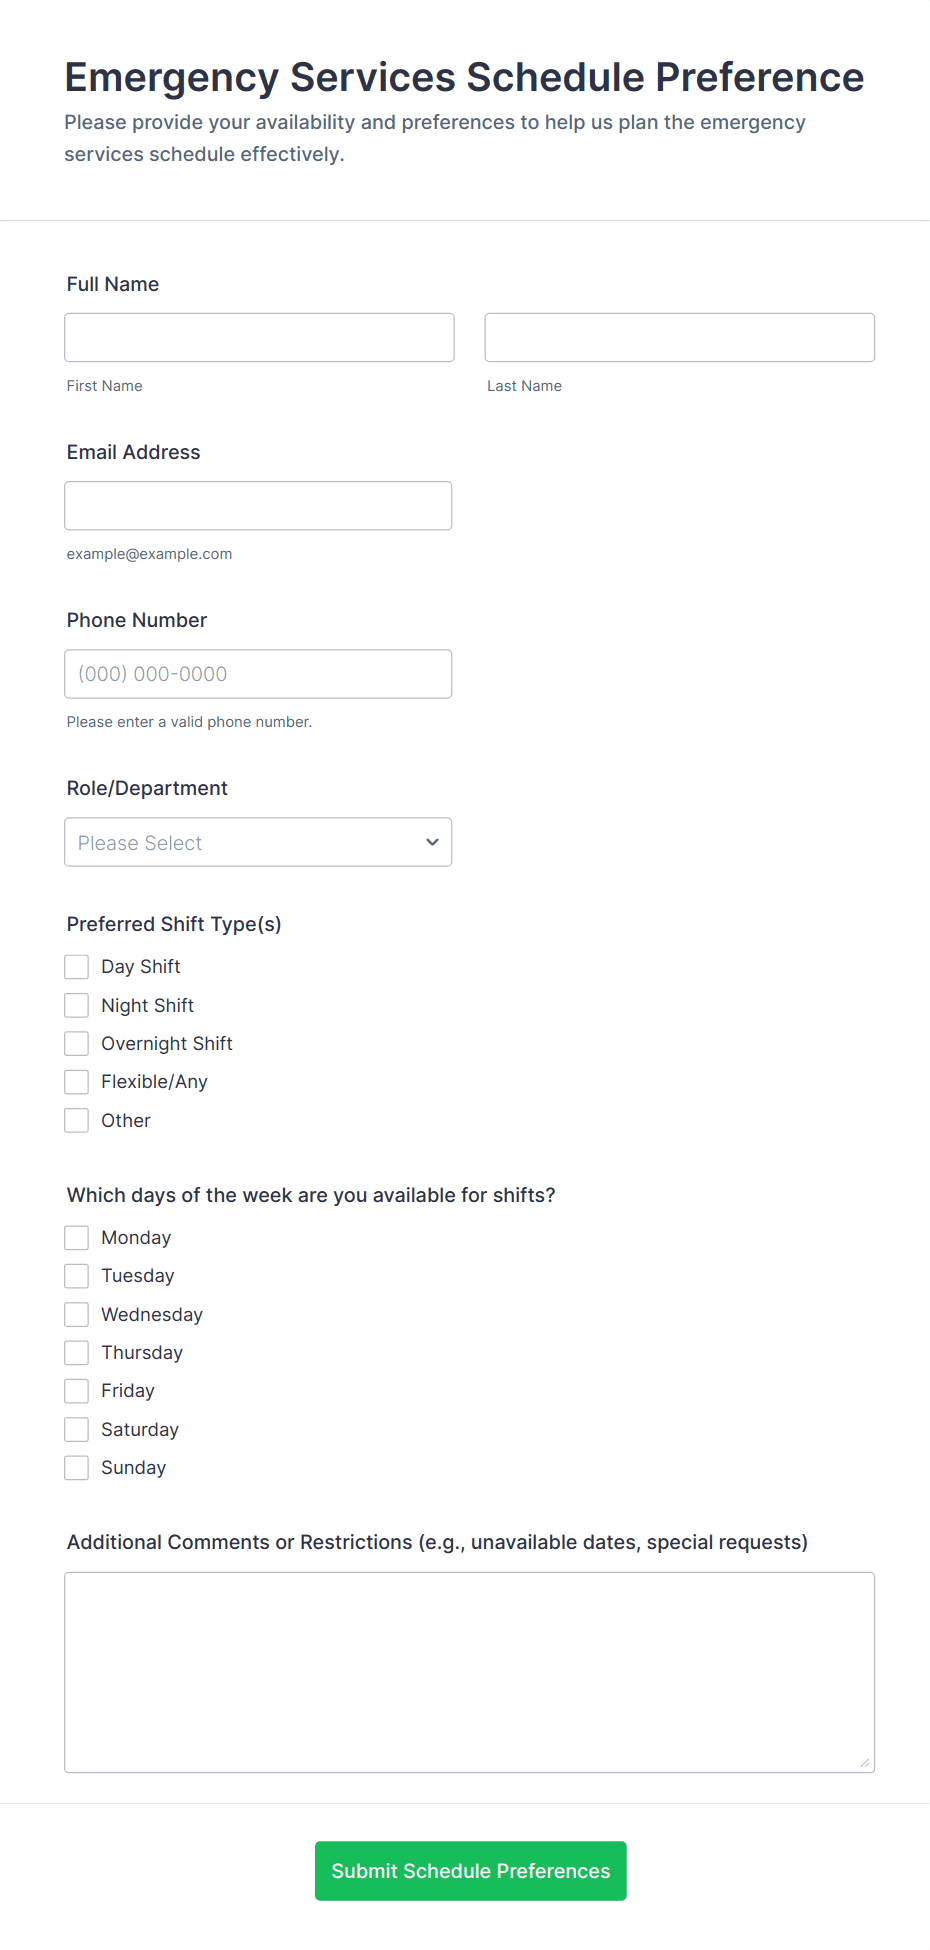Check the Other shift type
Screen dimensions: 930x1950
point(76,1120)
